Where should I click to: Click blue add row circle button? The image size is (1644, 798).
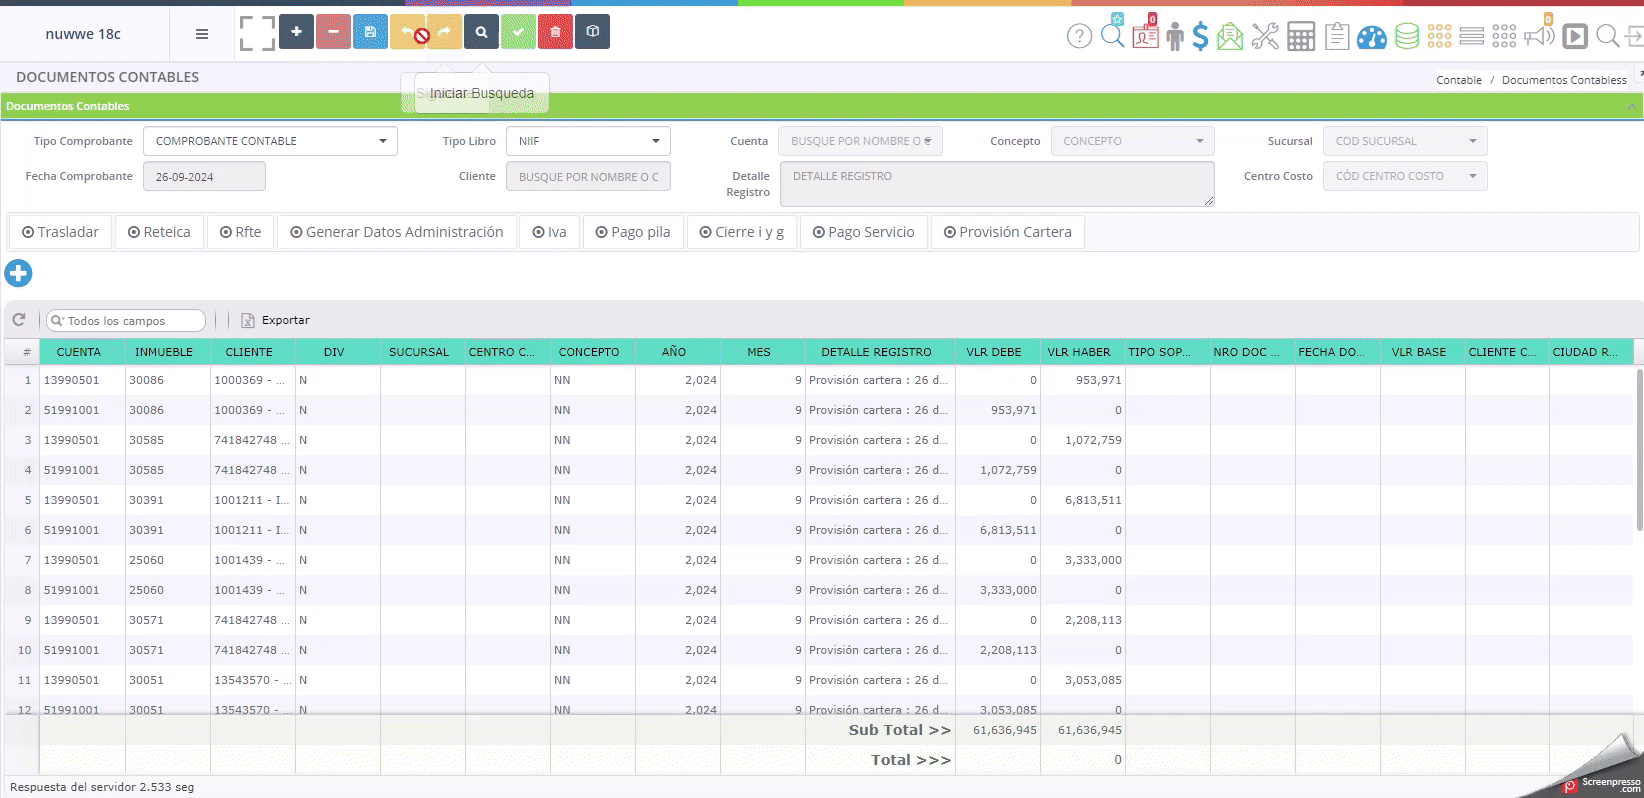(18, 273)
